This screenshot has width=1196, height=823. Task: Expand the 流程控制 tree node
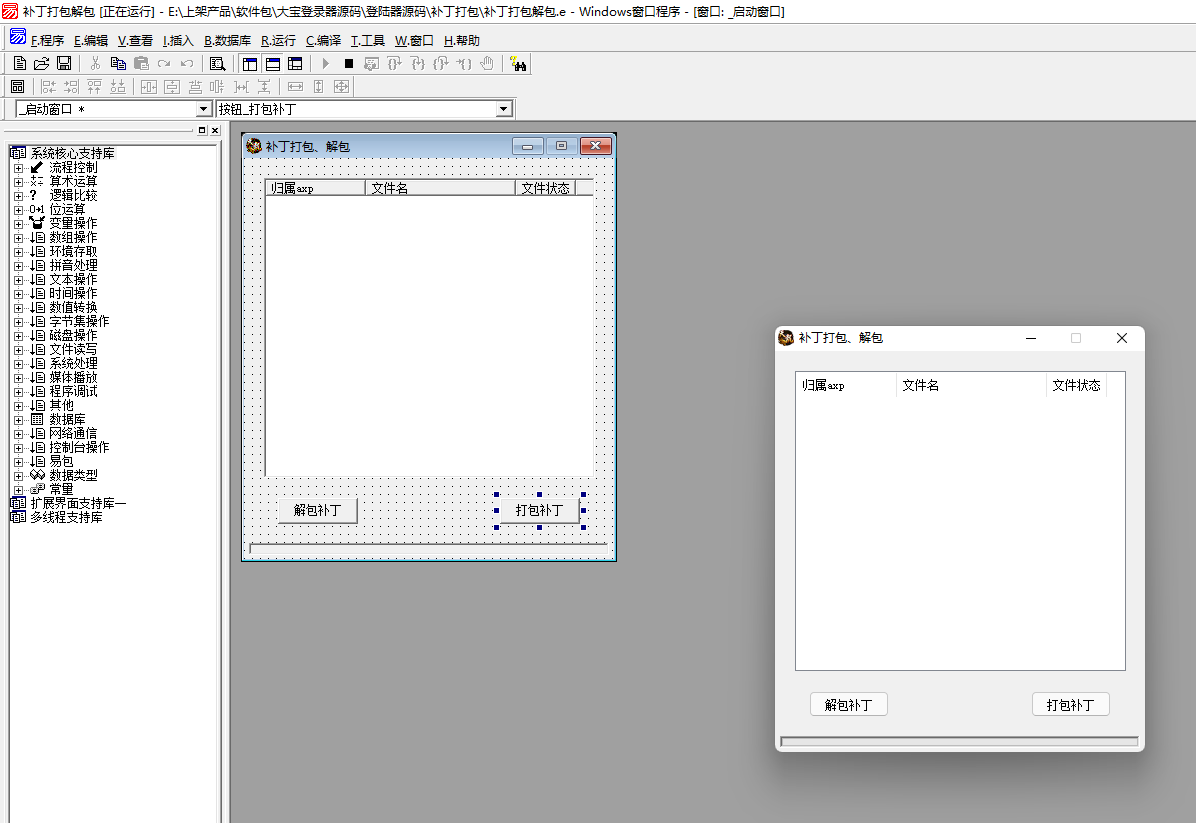click(18, 168)
